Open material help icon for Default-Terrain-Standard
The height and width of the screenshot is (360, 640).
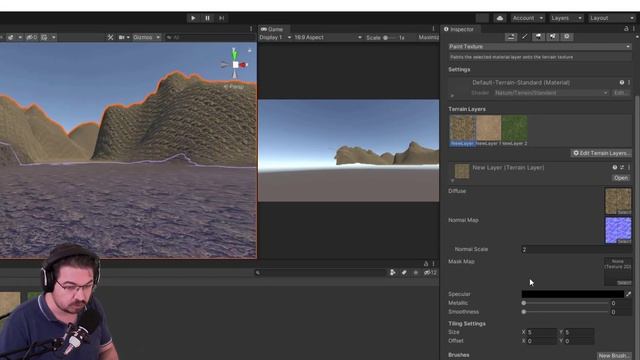coord(622,82)
